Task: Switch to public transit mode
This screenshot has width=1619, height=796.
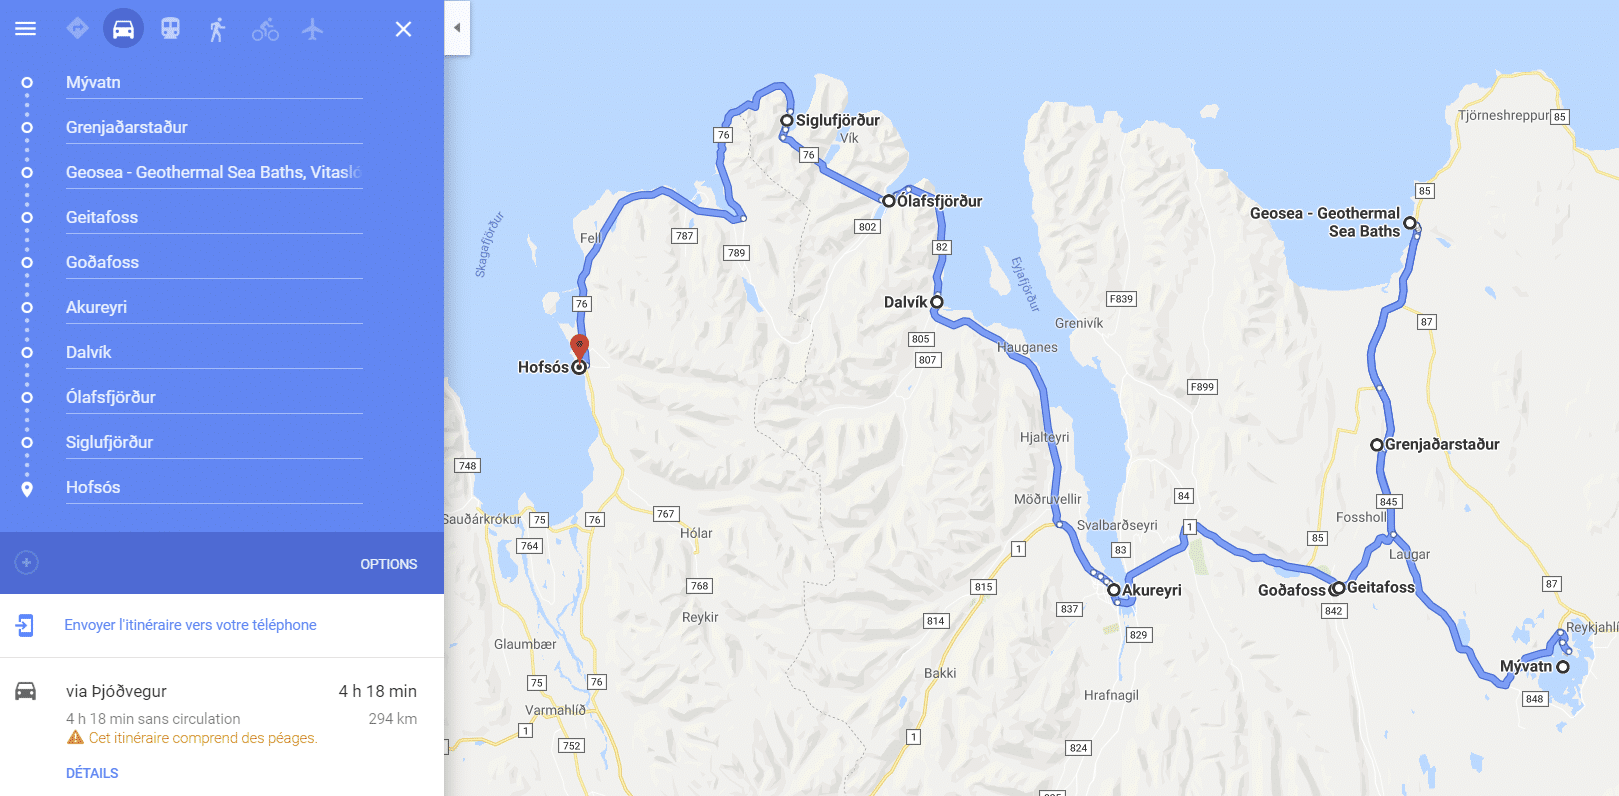Action: pyautogui.click(x=171, y=29)
